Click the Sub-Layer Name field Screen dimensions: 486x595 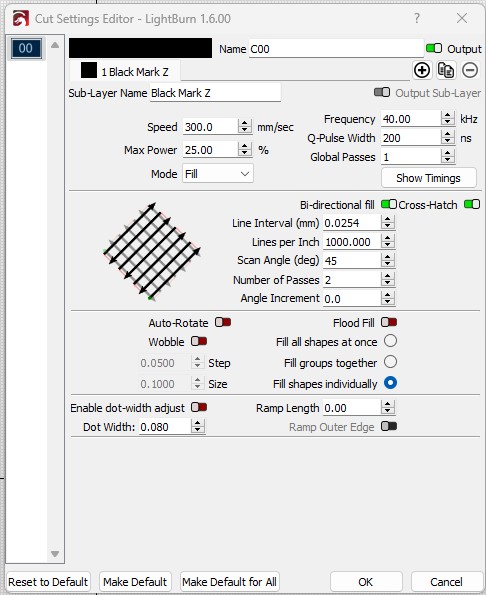point(215,93)
